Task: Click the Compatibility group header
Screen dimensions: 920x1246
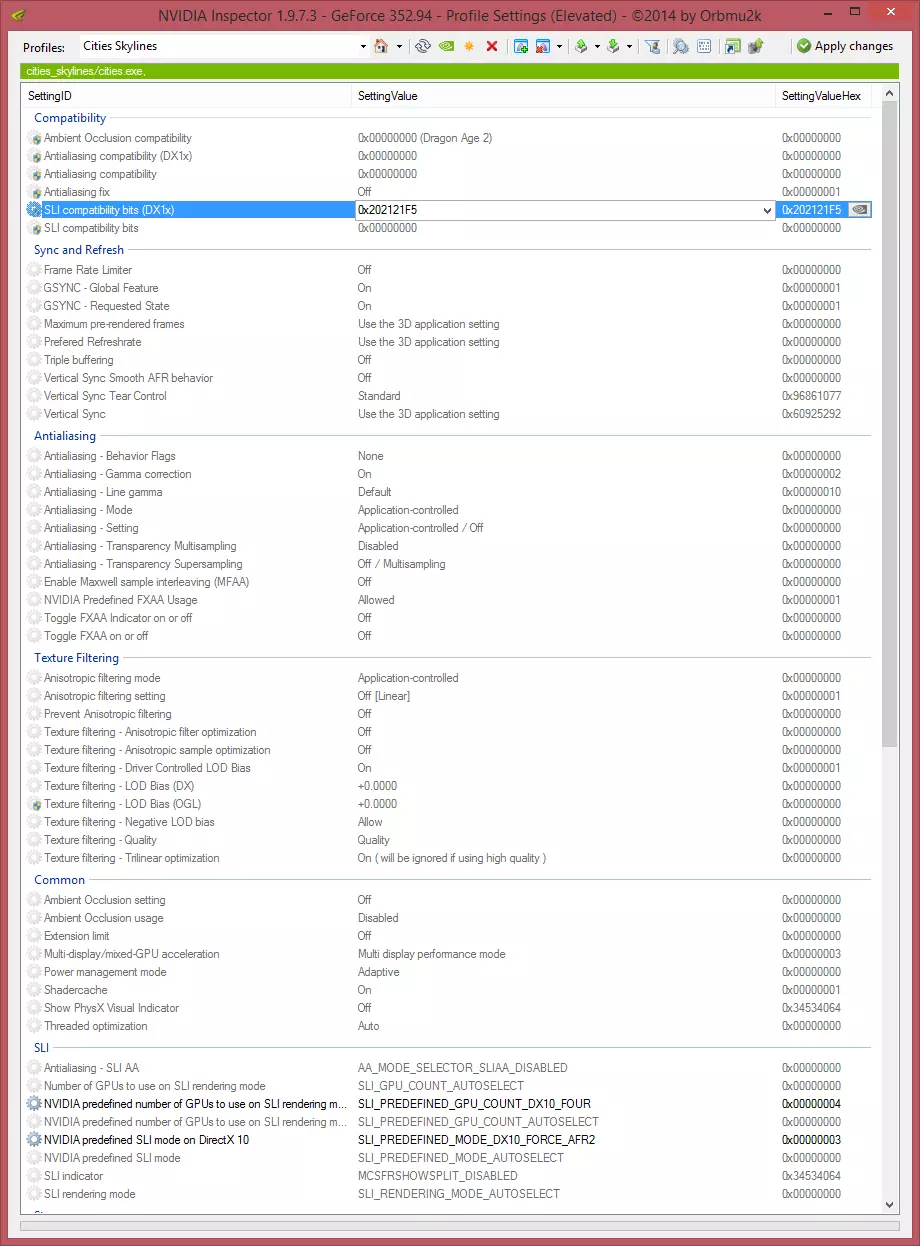Action: (x=70, y=118)
